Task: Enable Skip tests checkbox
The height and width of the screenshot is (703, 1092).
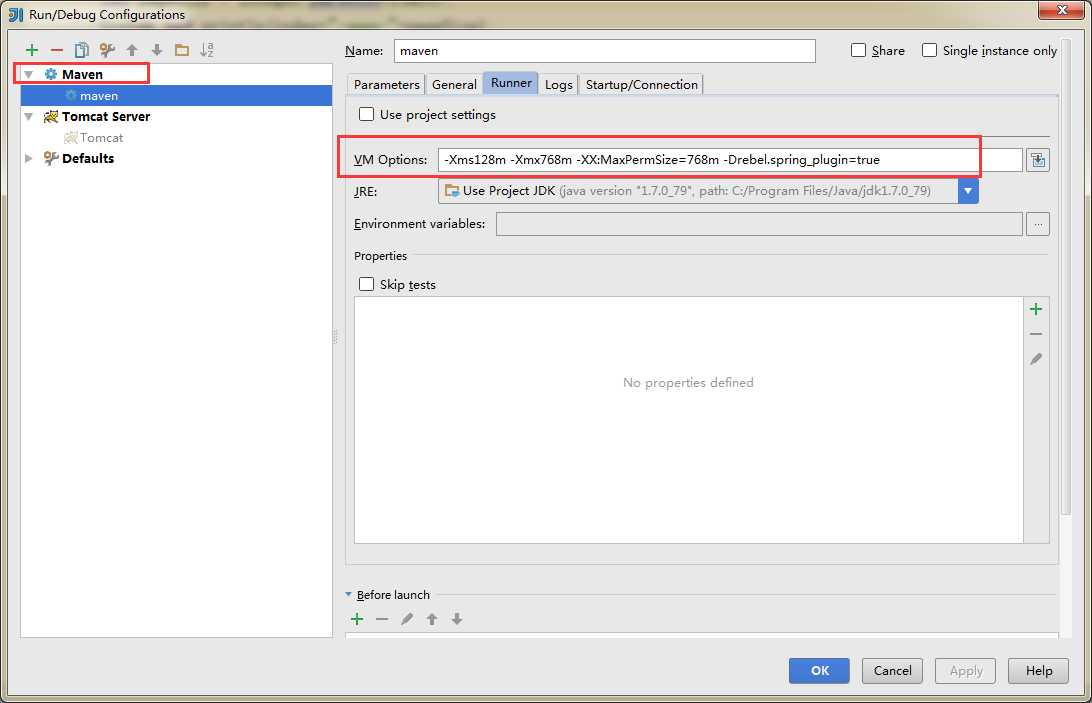Action: (x=366, y=284)
